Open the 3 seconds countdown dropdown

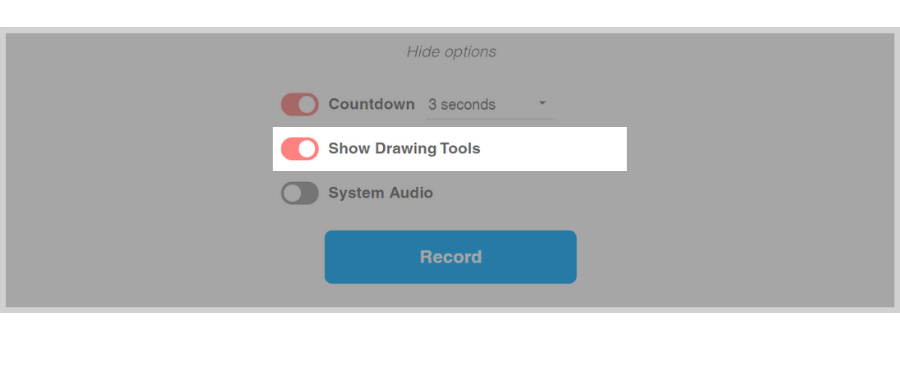click(490, 105)
